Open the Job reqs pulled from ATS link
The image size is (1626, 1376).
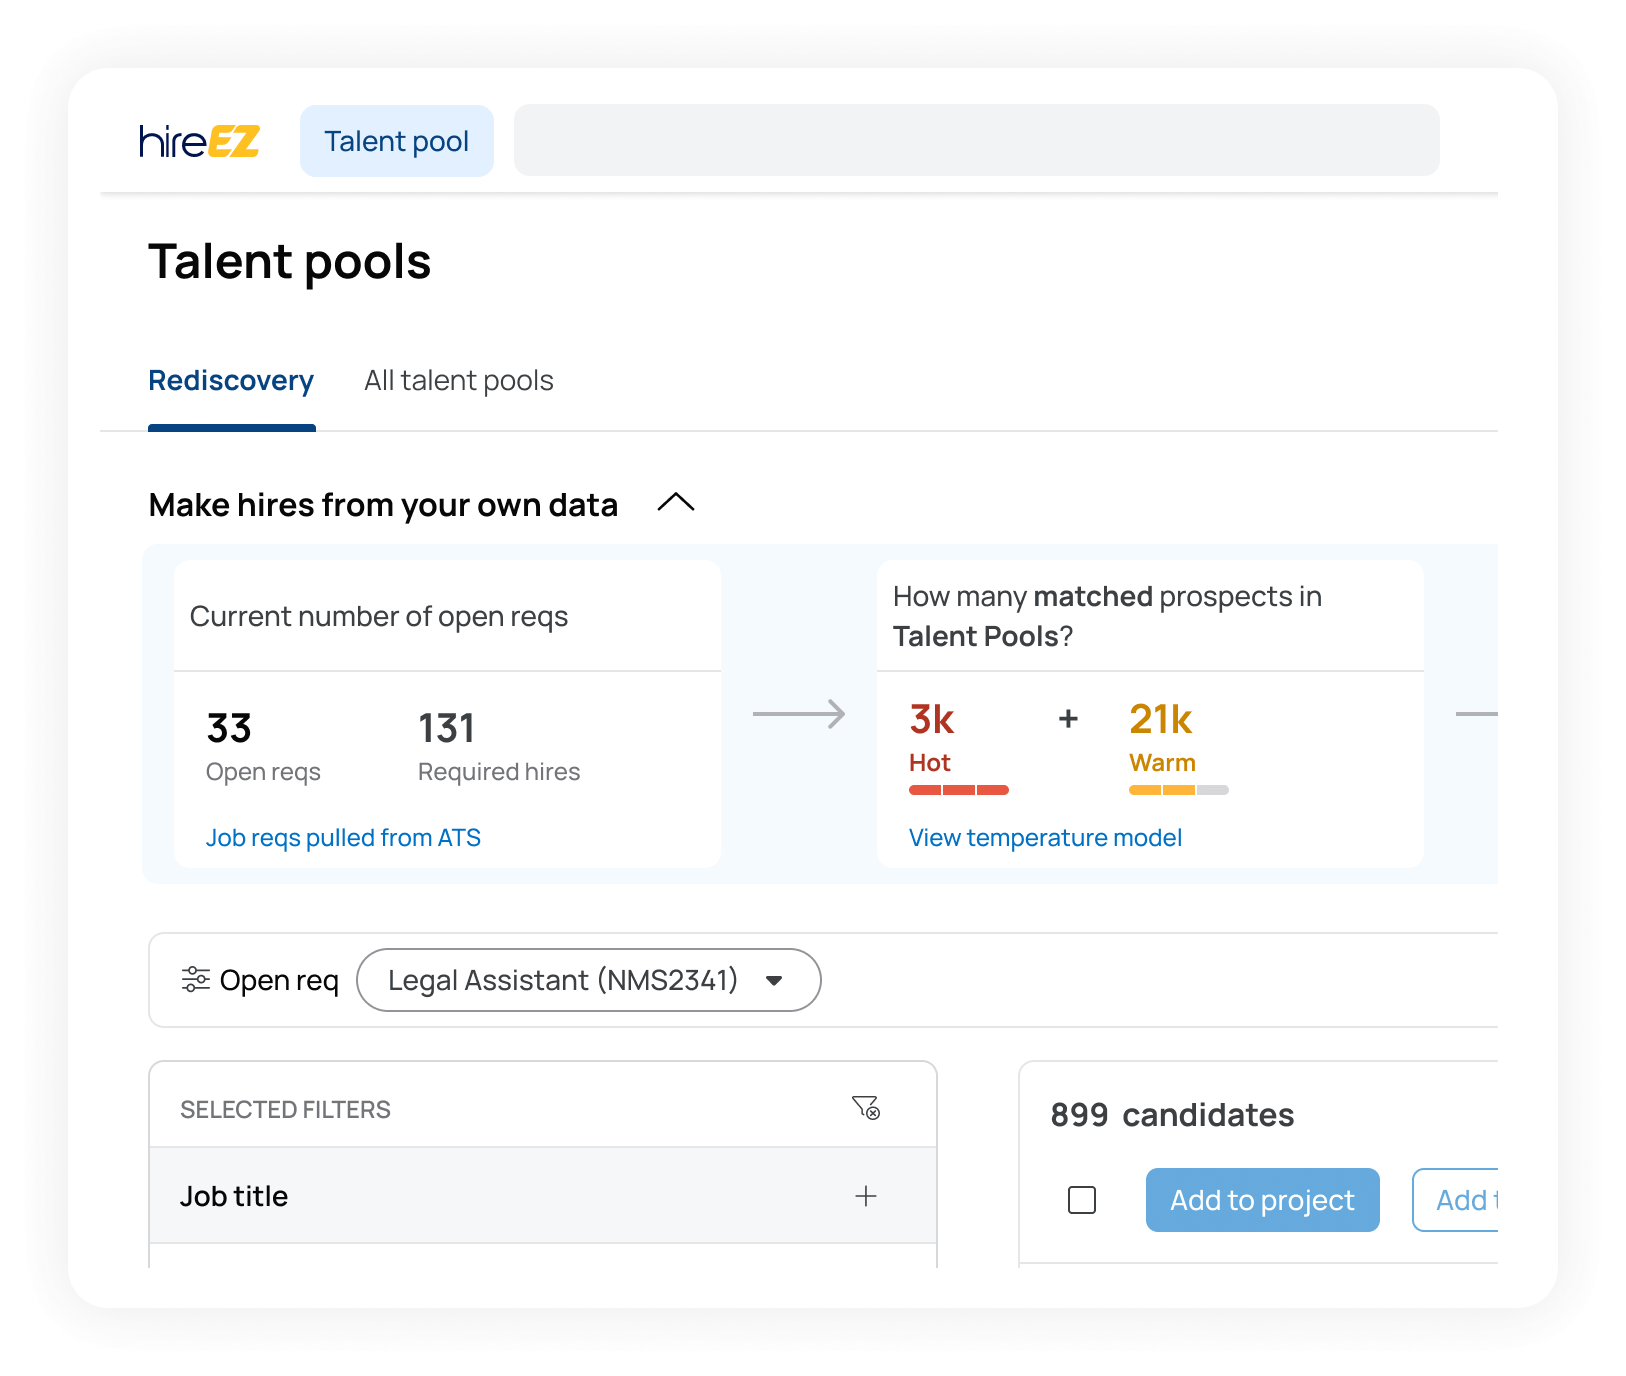coord(344,837)
